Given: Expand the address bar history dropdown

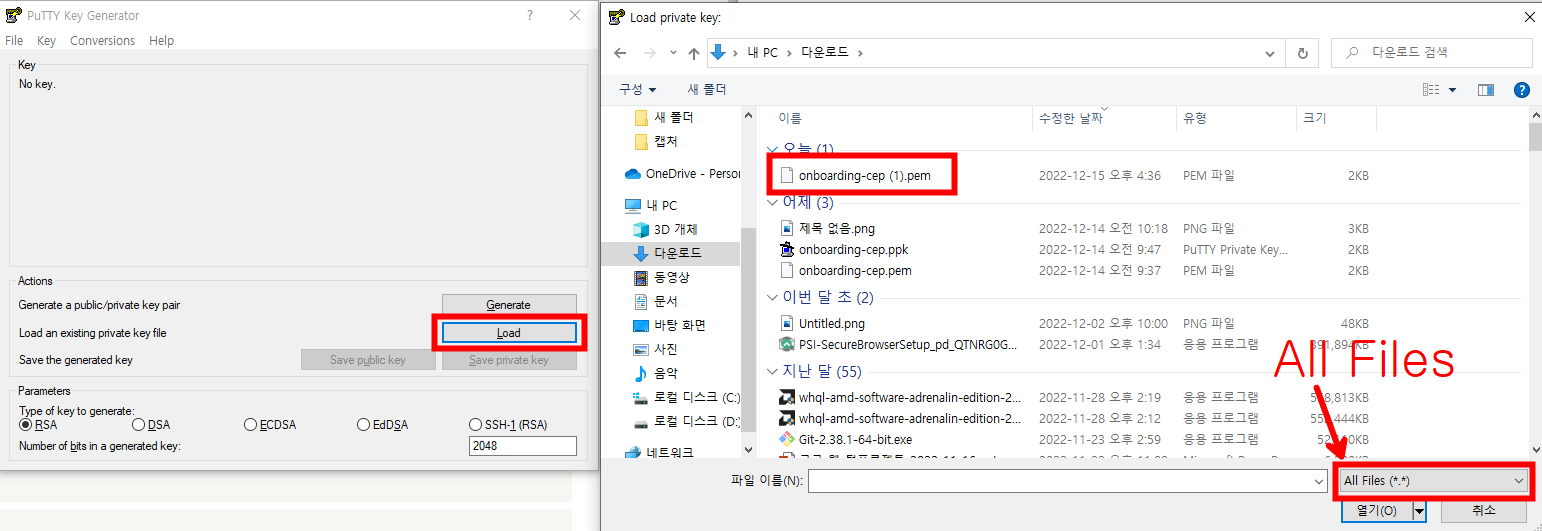Looking at the screenshot, I should click(x=1269, y=53).
